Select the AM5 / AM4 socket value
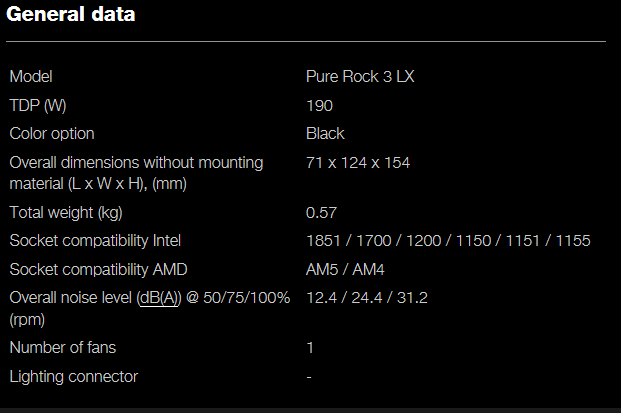 pos(345,270)
